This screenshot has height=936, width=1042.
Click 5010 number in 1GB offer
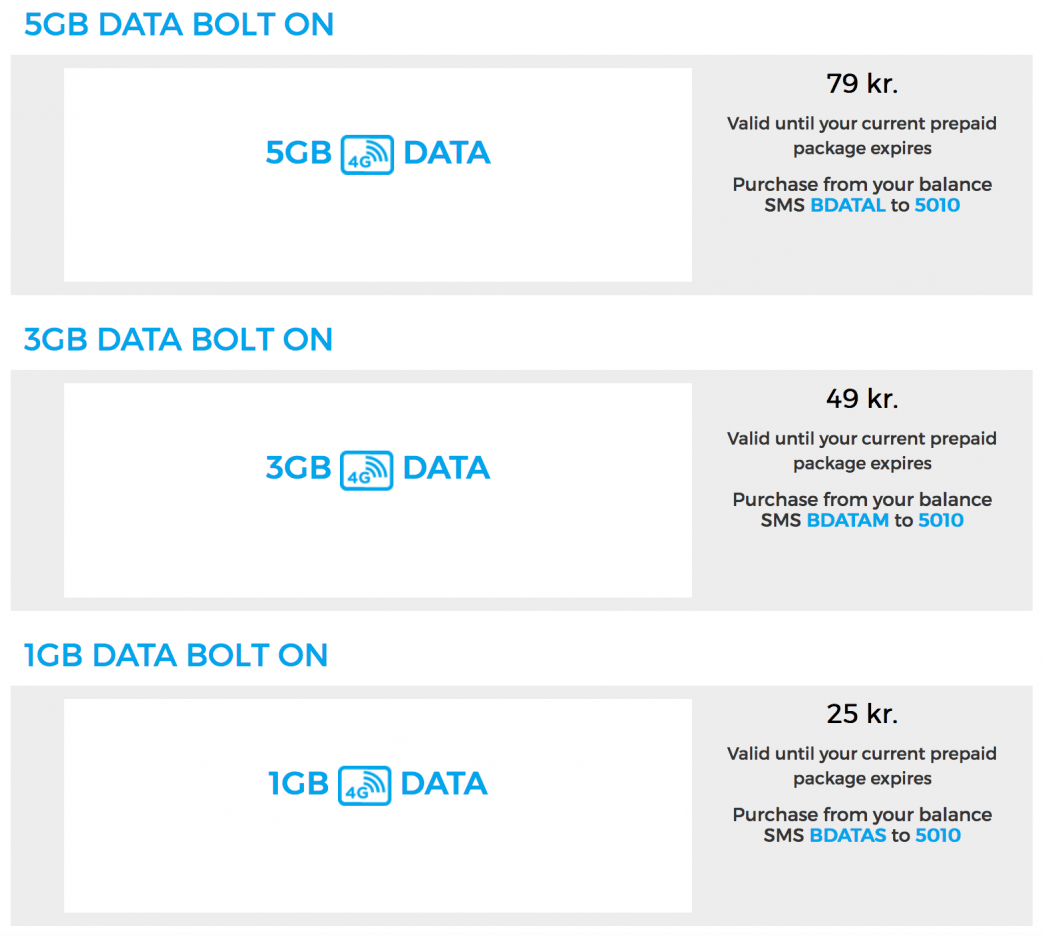pyautogui.click(x=938, y=836)
